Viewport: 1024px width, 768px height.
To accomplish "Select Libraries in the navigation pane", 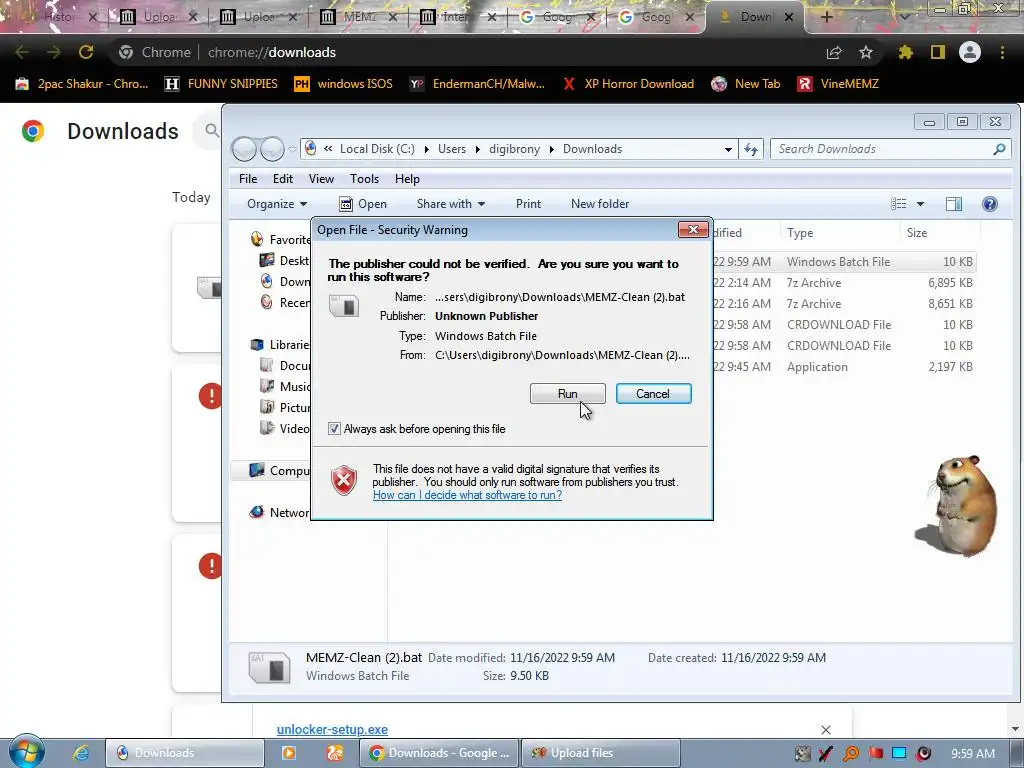I will 281,344.
